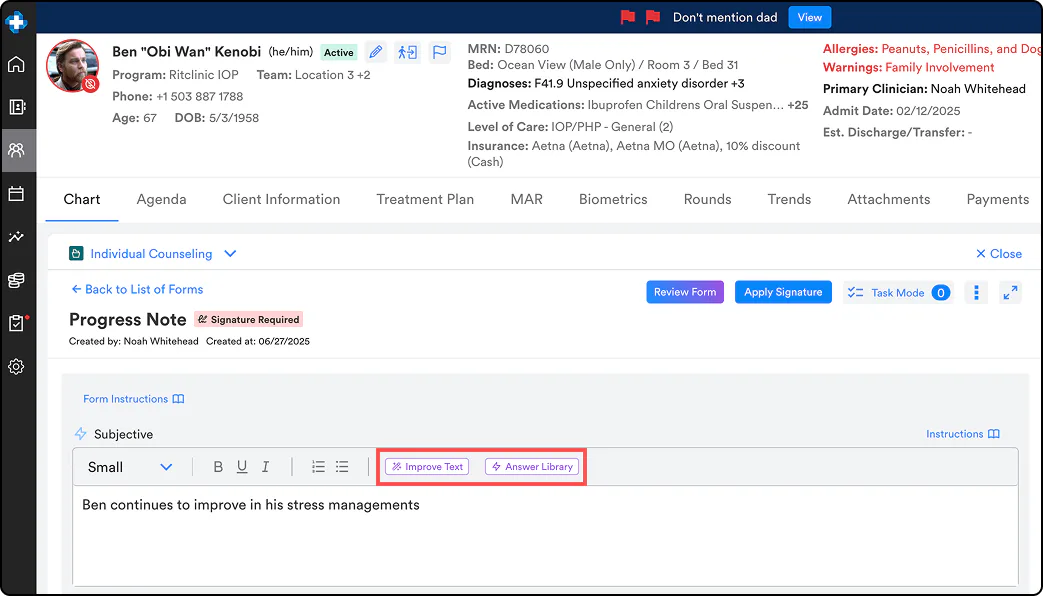1043x596 pixels.
Task: Click the first red flag in banner
Action: [x=627, y=17]
